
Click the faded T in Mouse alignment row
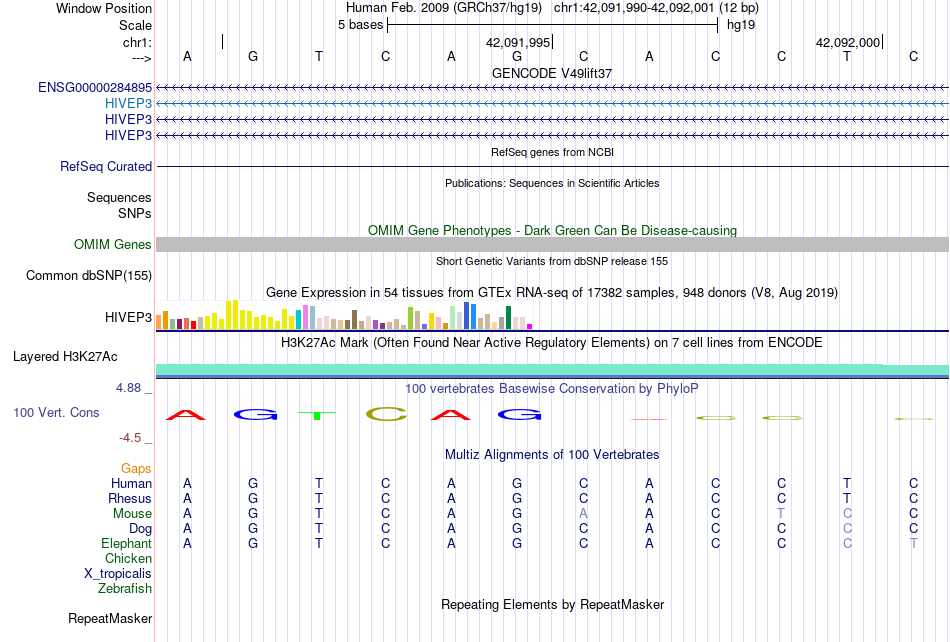pos(781,514)
